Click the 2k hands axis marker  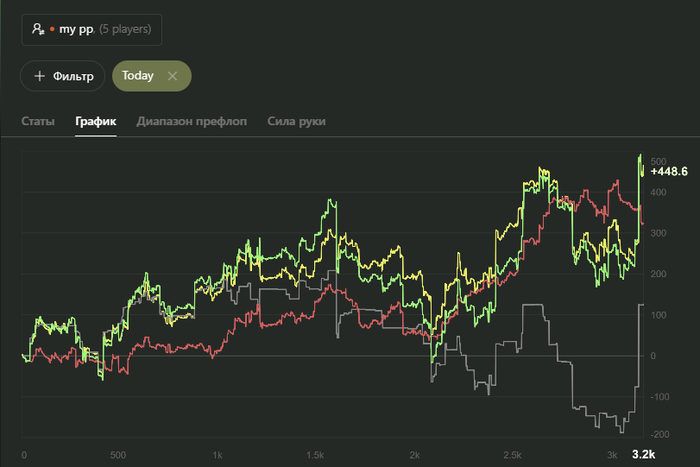tap(415, 455)
